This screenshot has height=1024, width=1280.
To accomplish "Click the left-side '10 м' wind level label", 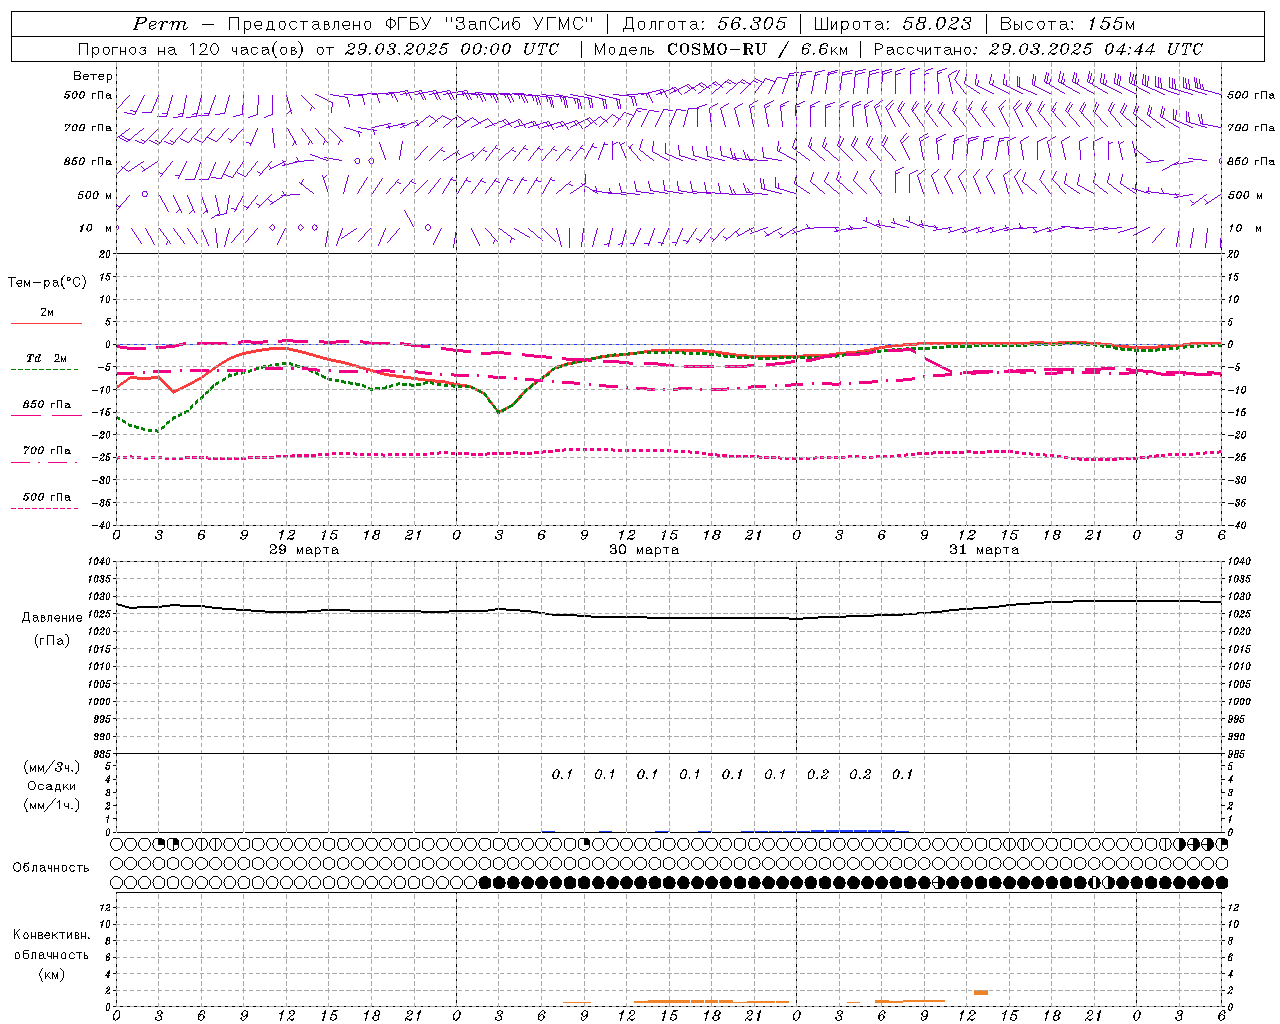I will 96,228.
